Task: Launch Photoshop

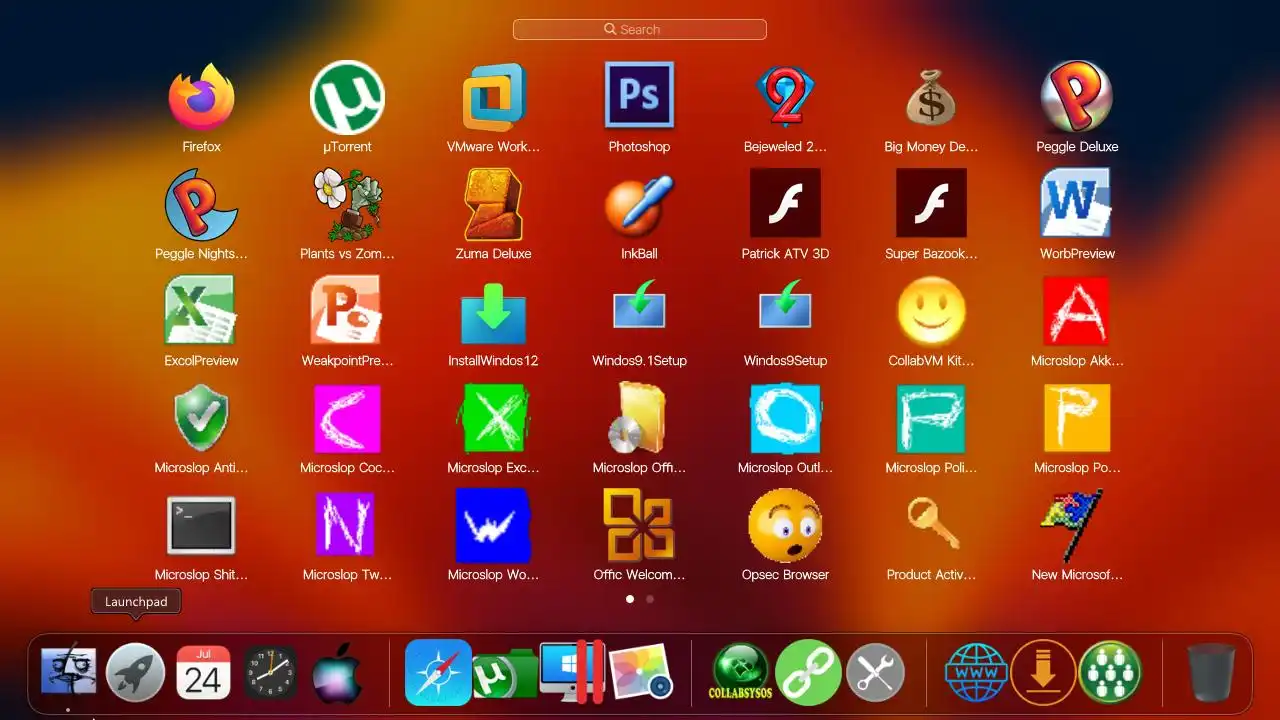Action: tap(639, 95)
